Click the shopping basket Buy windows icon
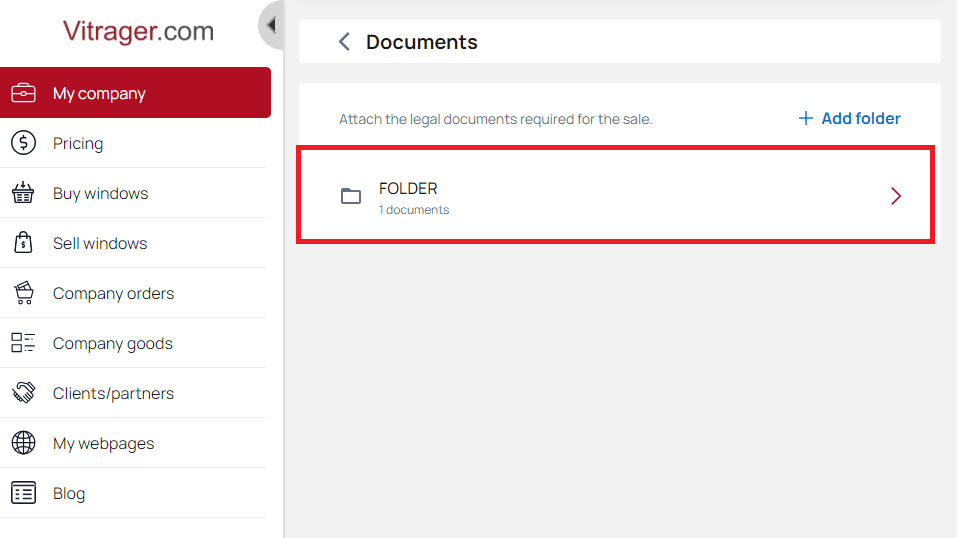This screenshot has height=538, width=959. pos(23,193)
